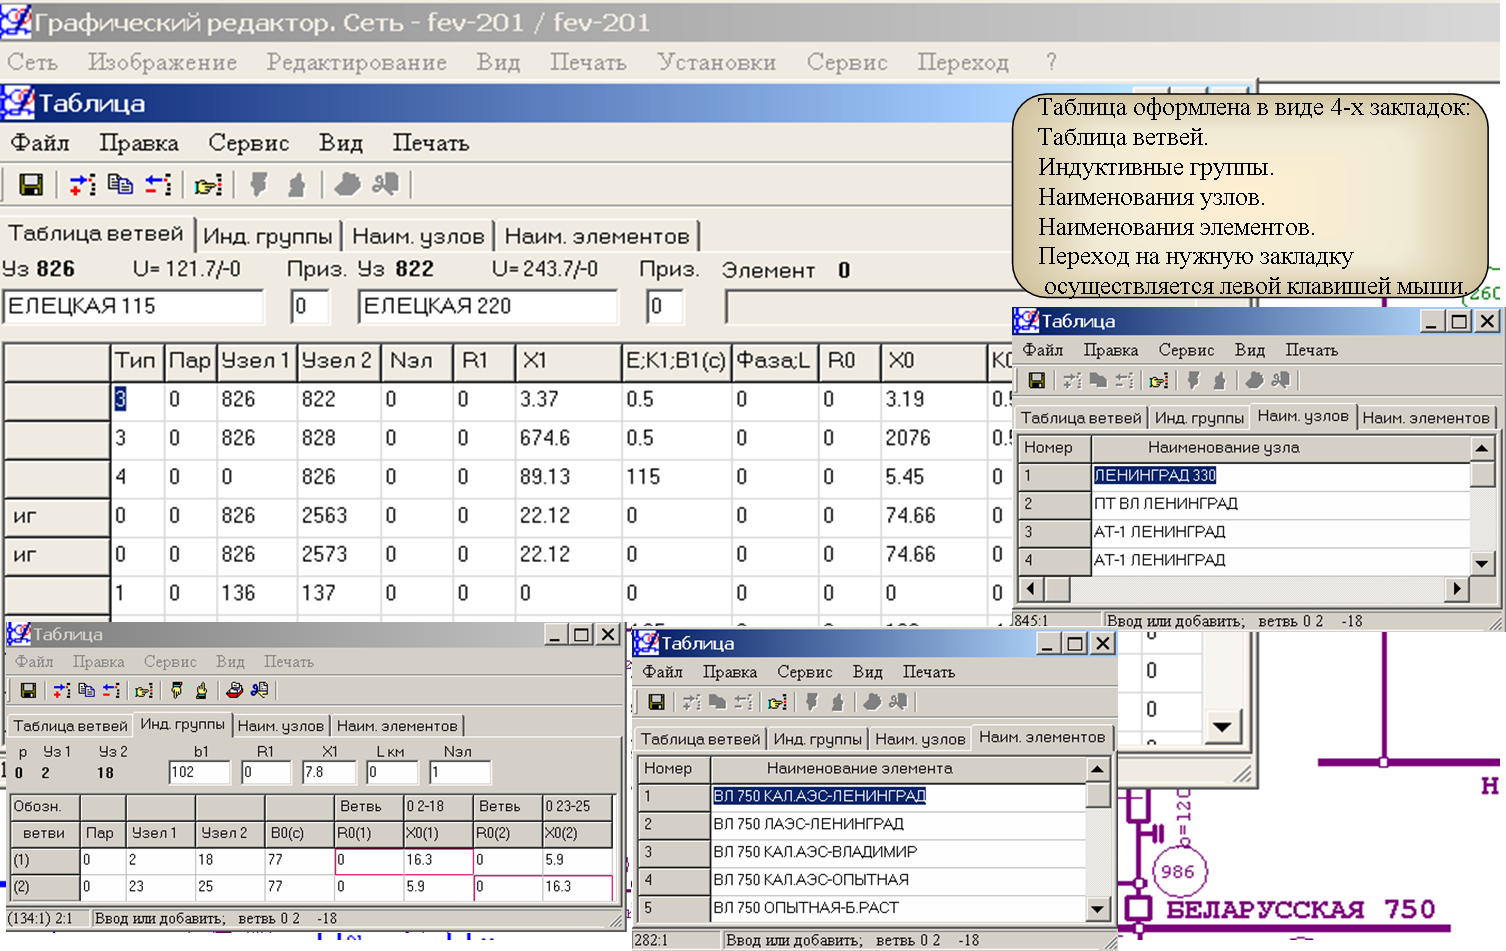
Task: Click the hand pointing down icon in the bottom-left Таблица window
Action: coord(177,690)
